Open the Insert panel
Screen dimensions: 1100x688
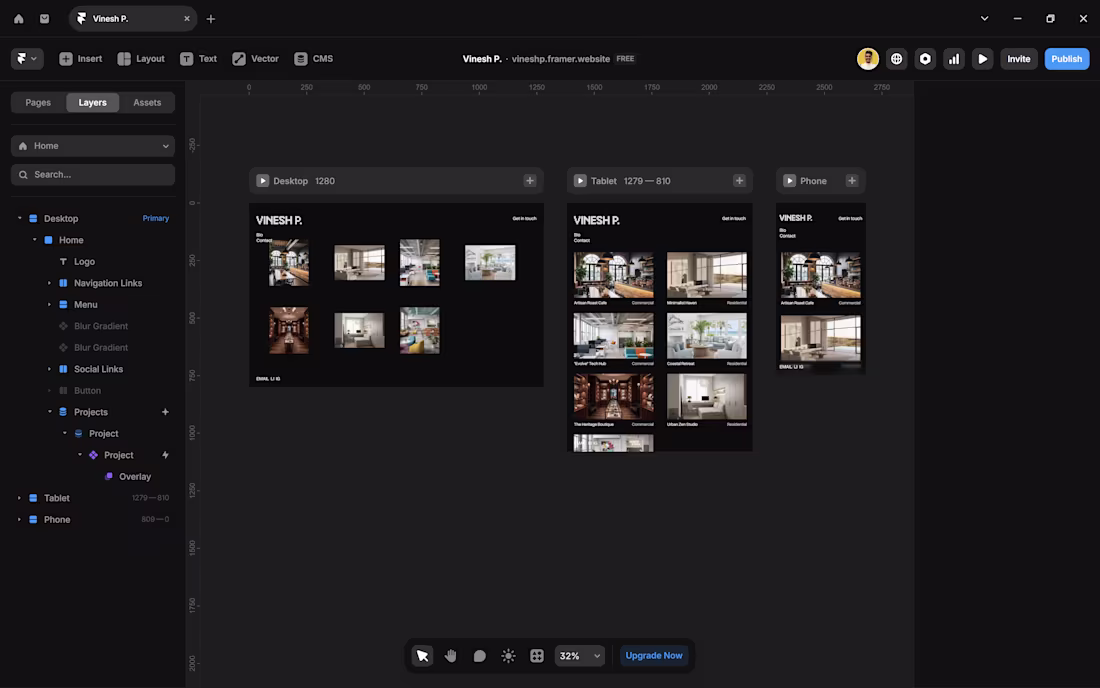tap(80, 58)
